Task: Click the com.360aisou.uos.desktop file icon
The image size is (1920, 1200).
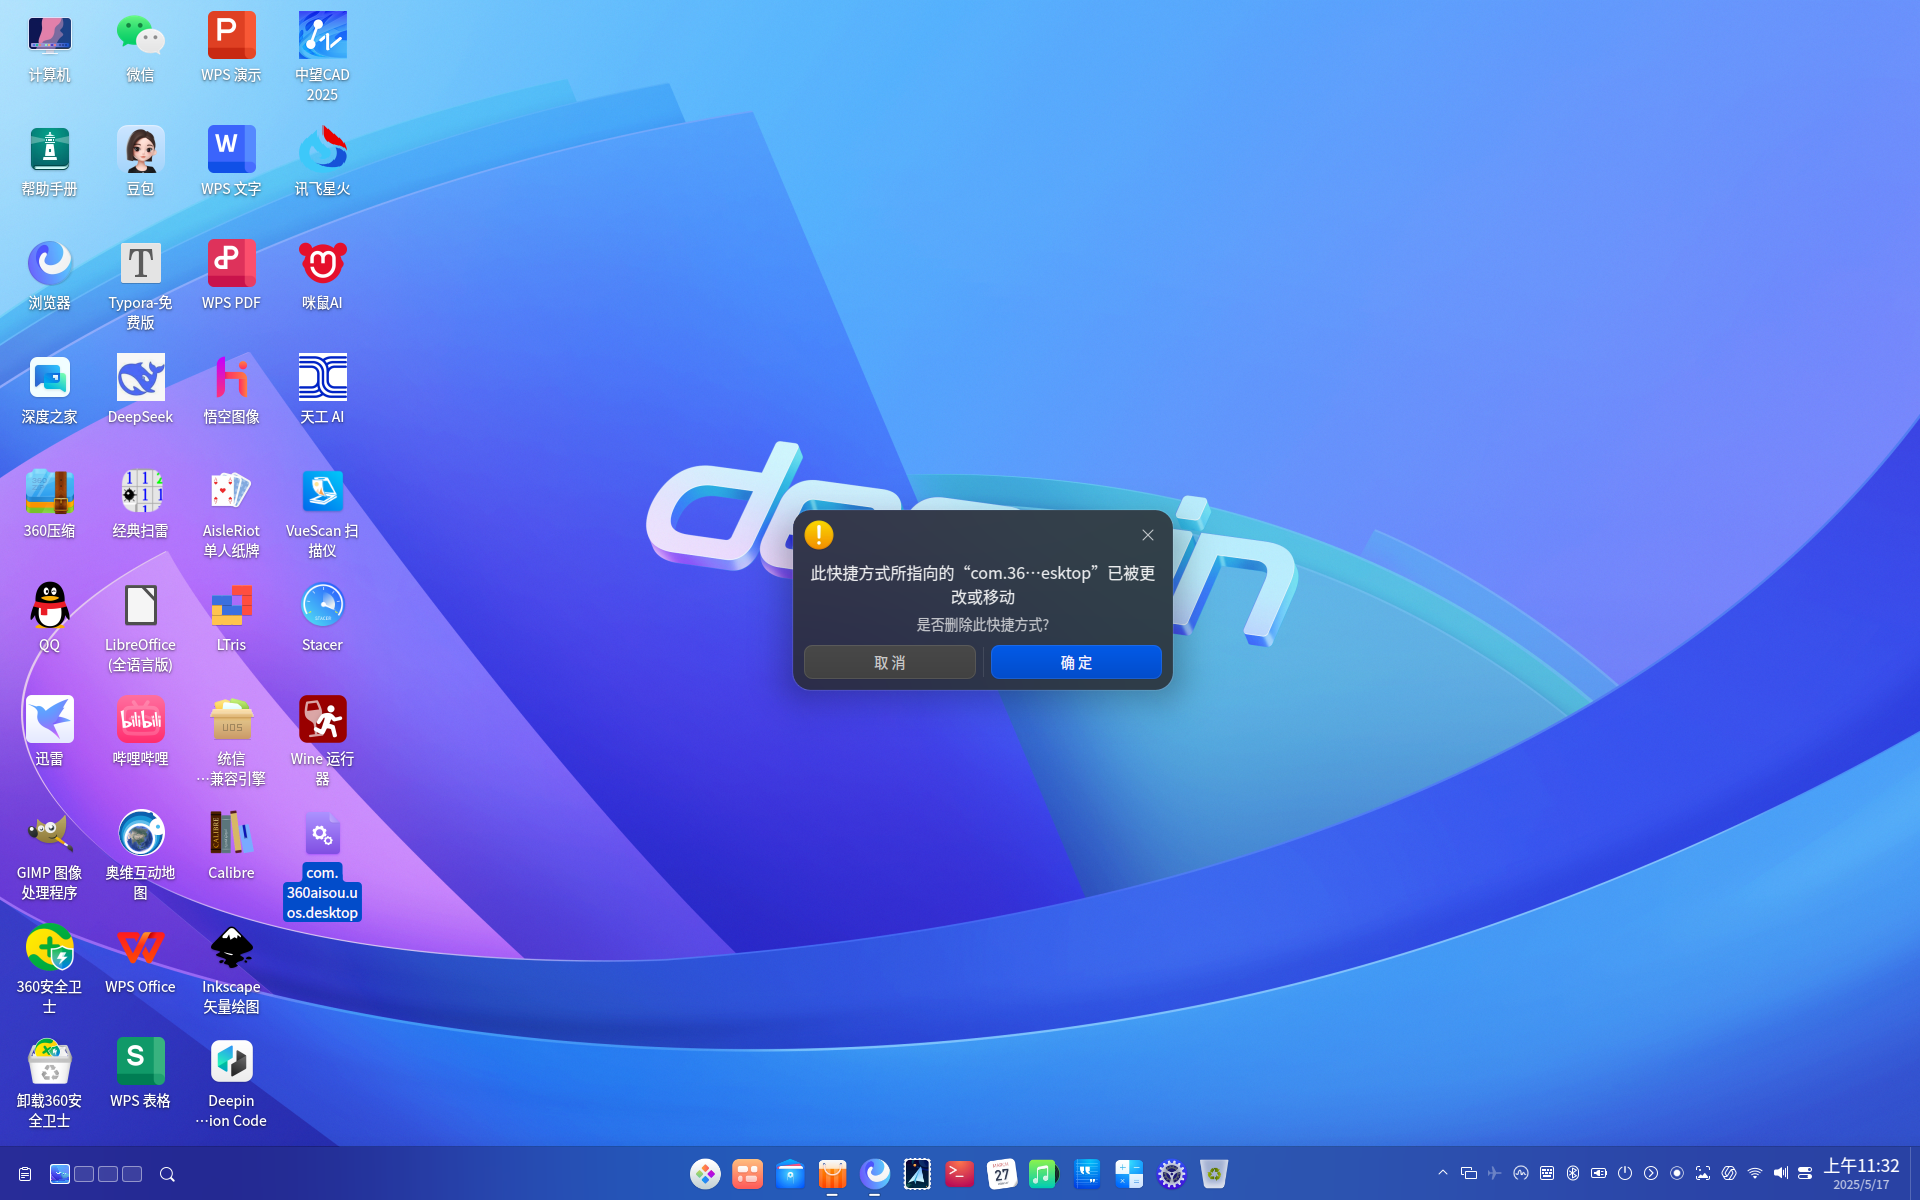Action: pyautogui.click(x=322, y=865)
